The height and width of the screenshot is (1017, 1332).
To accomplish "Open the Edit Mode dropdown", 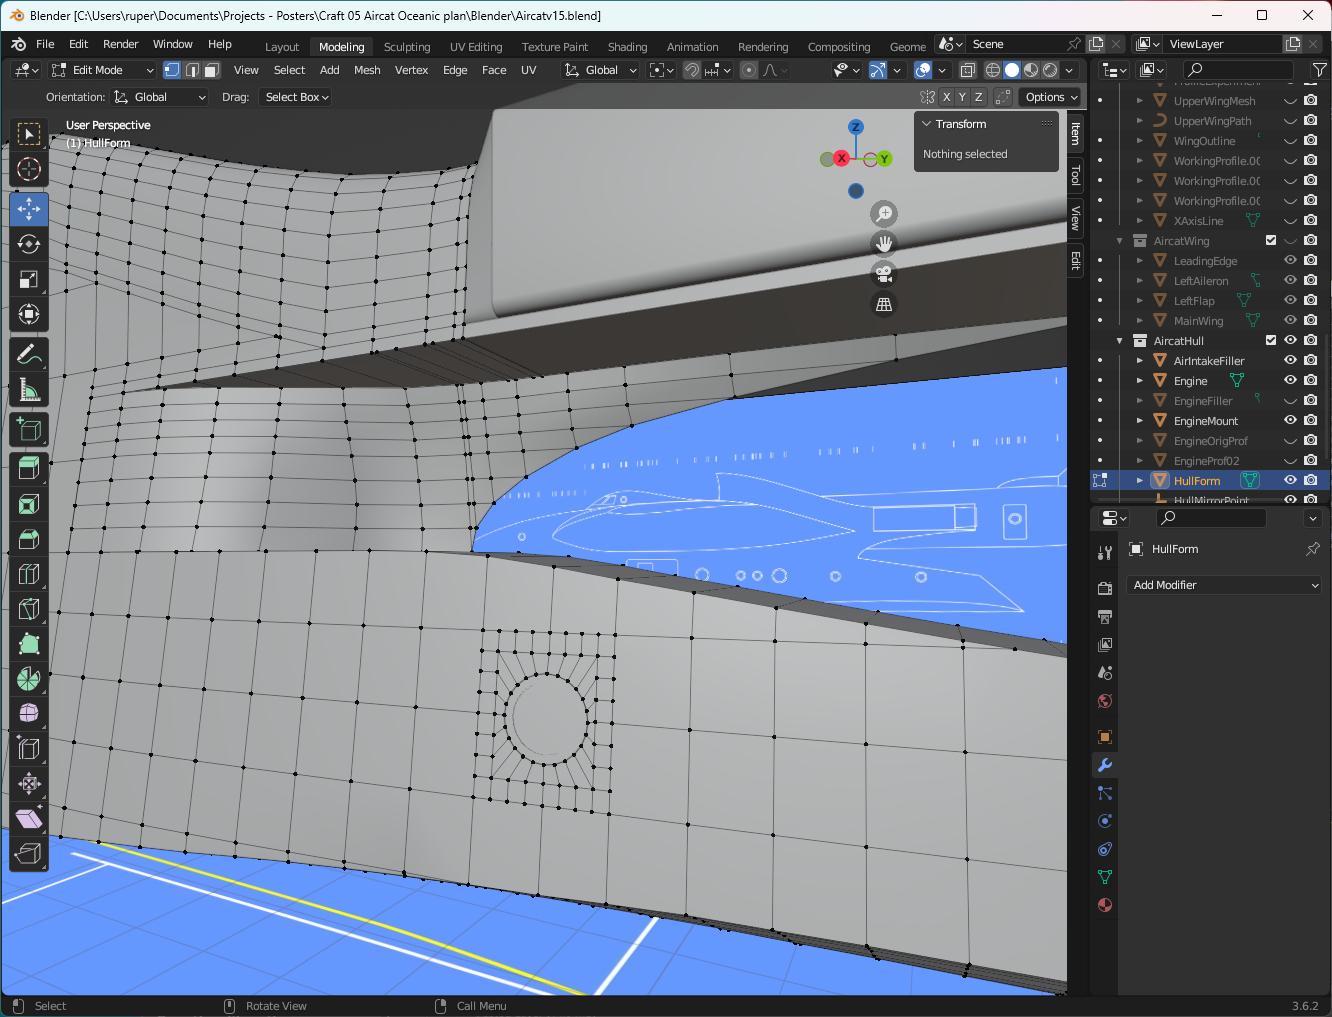I will tap(103, 70).
